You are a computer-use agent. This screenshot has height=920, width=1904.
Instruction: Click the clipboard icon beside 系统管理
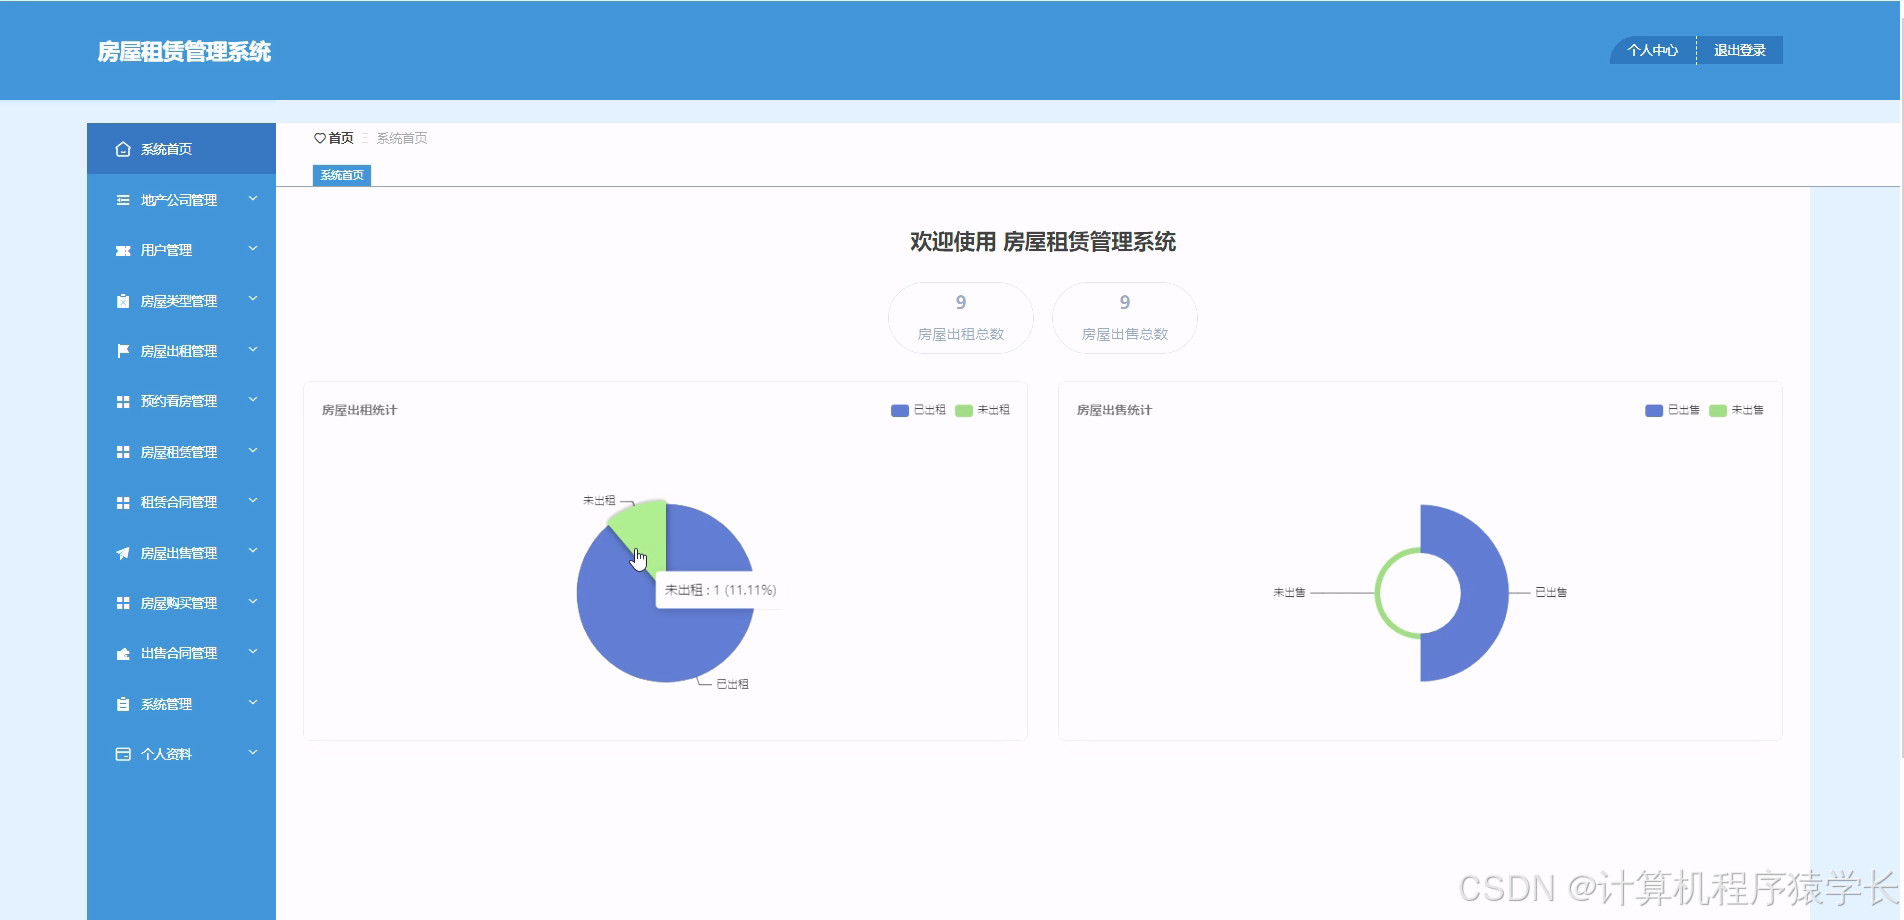click(123, 704)
